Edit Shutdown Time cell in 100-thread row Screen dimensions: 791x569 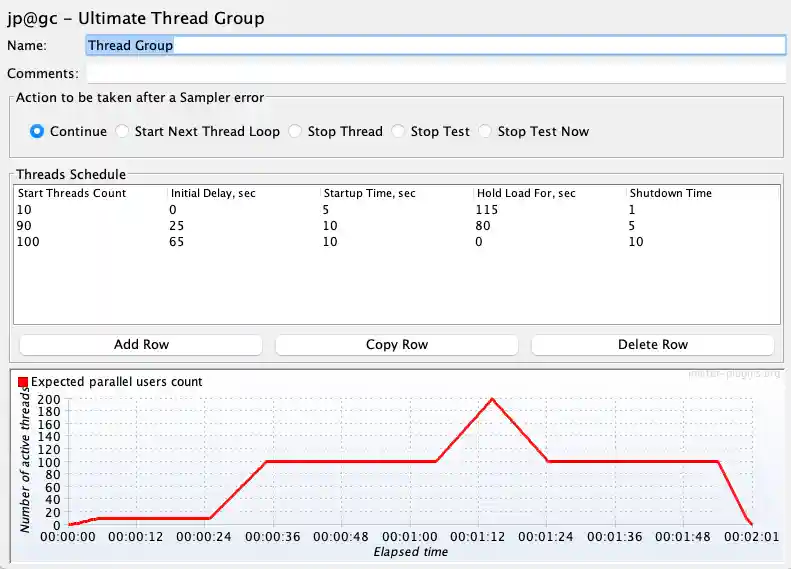(x=703, y=242)
